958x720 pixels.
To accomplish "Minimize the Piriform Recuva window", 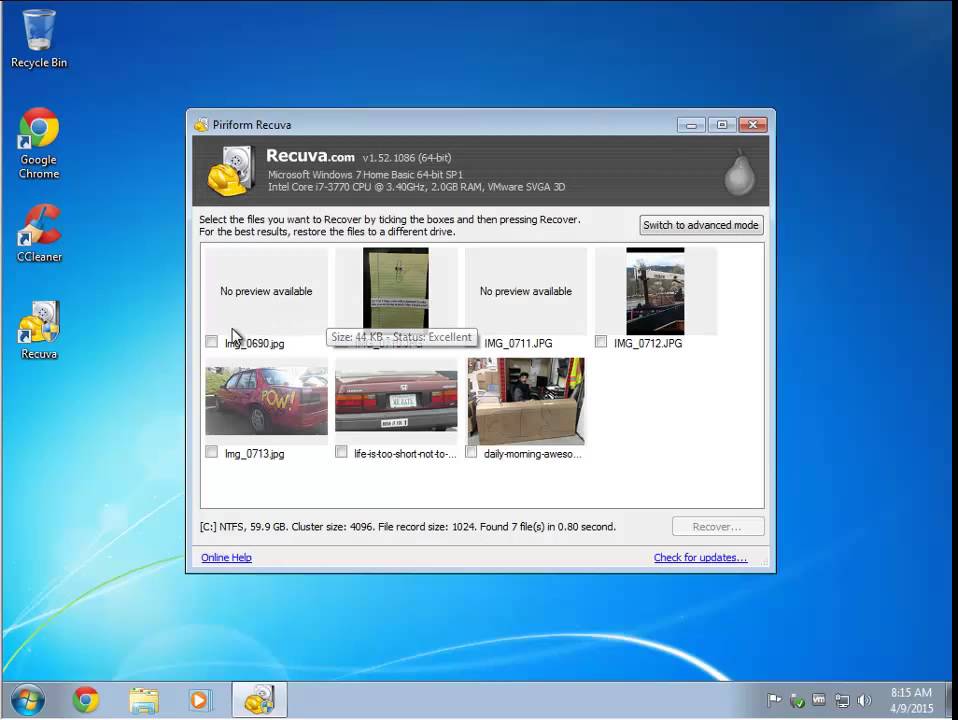I will pos(691,125).
